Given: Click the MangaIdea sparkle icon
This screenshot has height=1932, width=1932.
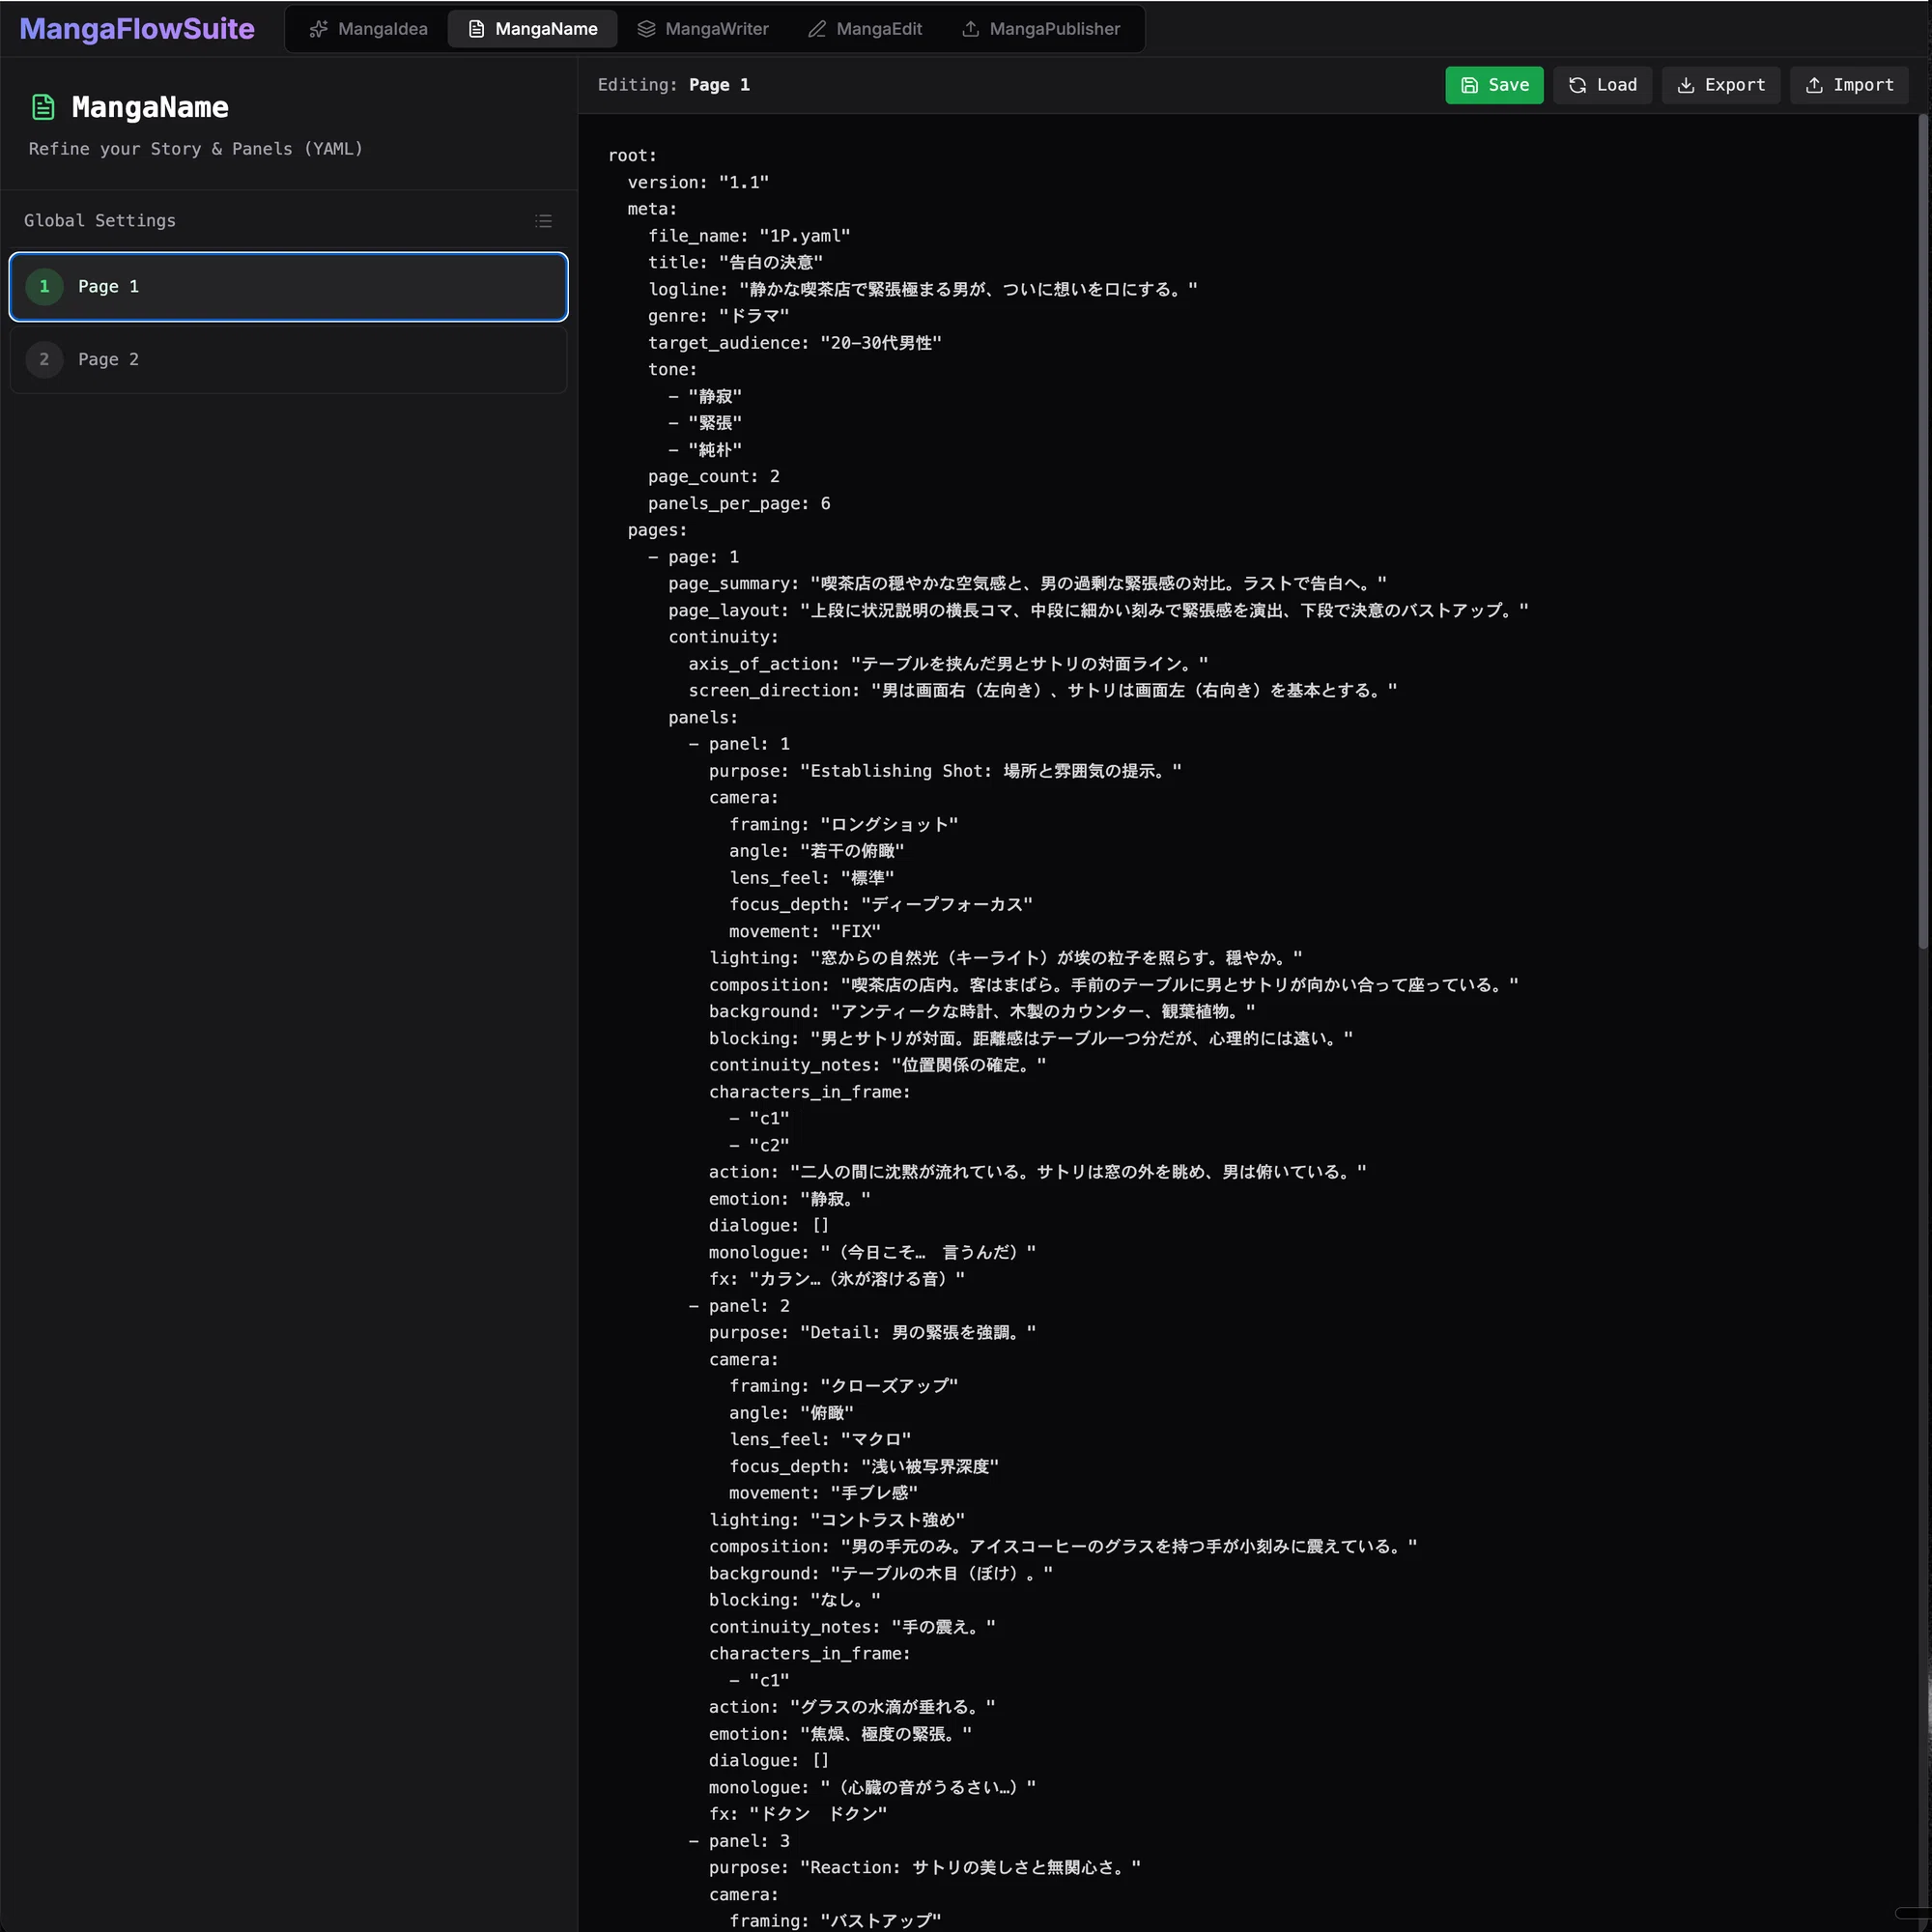Looking at the screenshot, I should [x=318, y=29].
